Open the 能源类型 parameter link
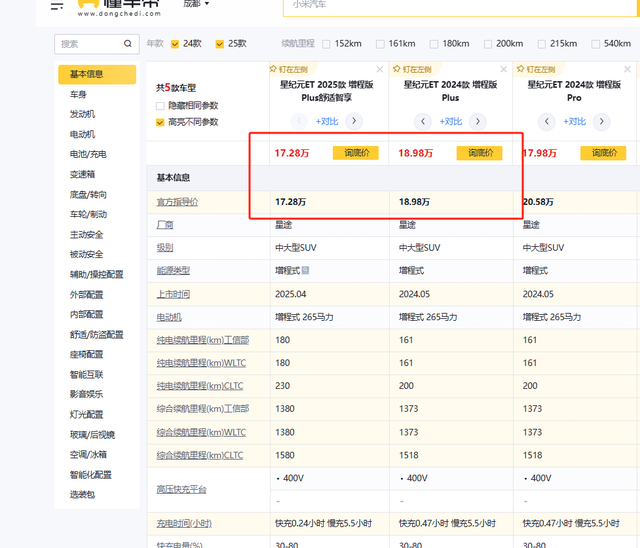 [x=173, y=271]
